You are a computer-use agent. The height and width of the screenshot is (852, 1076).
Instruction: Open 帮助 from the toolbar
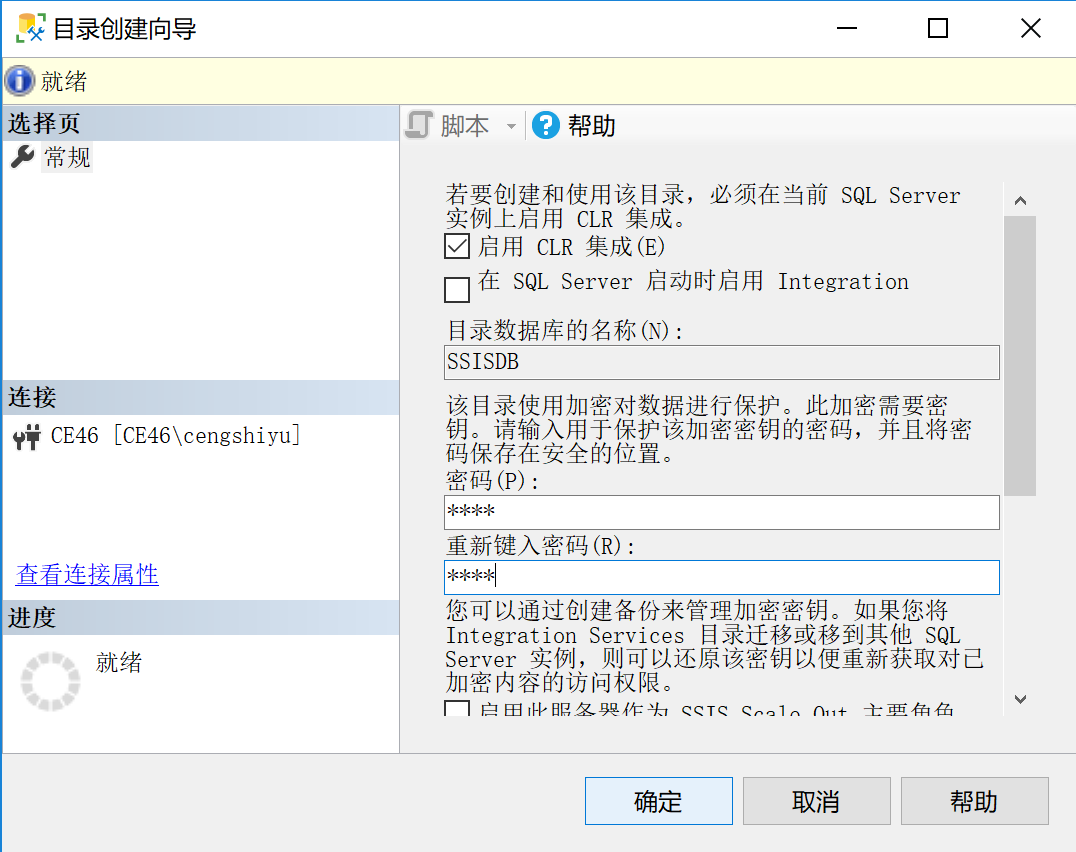point(592,126)
